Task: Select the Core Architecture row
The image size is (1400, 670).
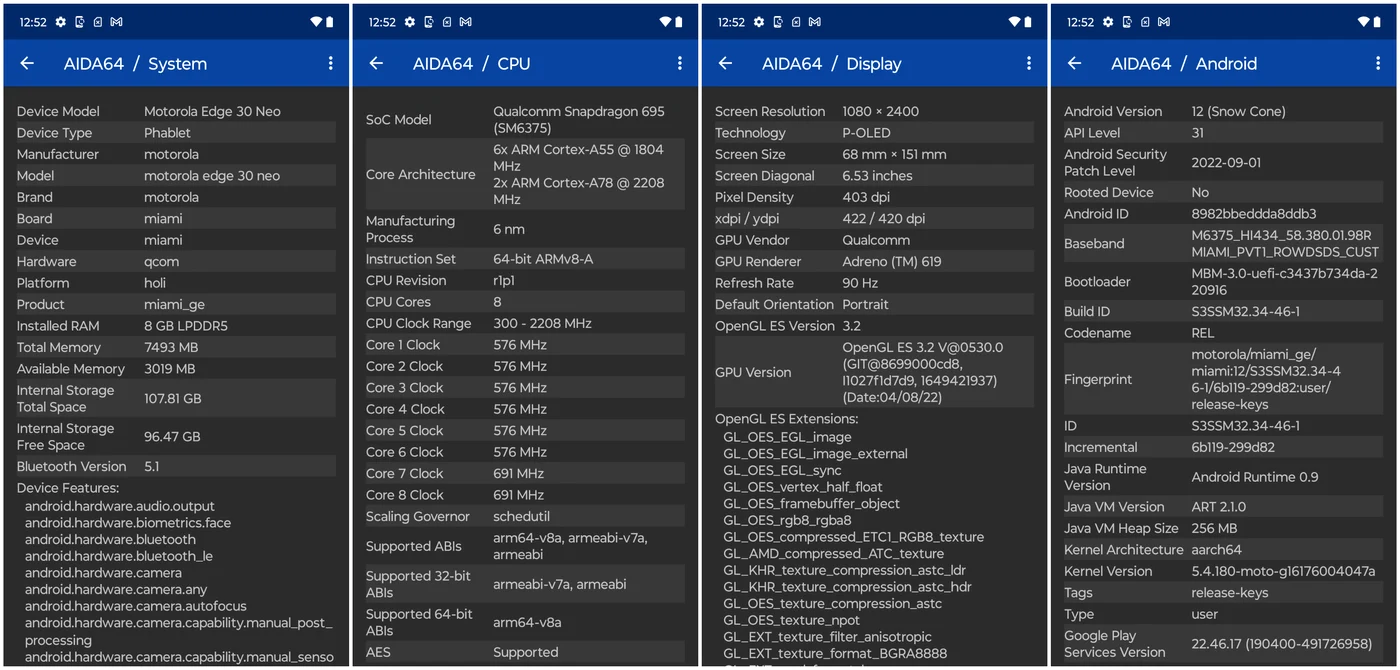Action: pyautogui.click(x=523, y=174)
